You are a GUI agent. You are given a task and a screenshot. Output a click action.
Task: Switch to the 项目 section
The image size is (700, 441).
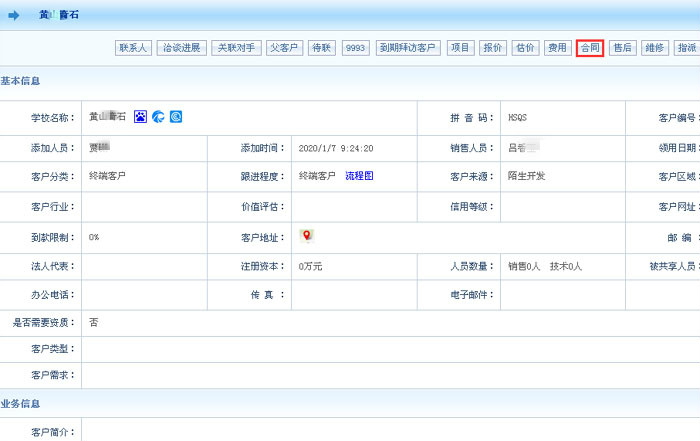[460, 48]
